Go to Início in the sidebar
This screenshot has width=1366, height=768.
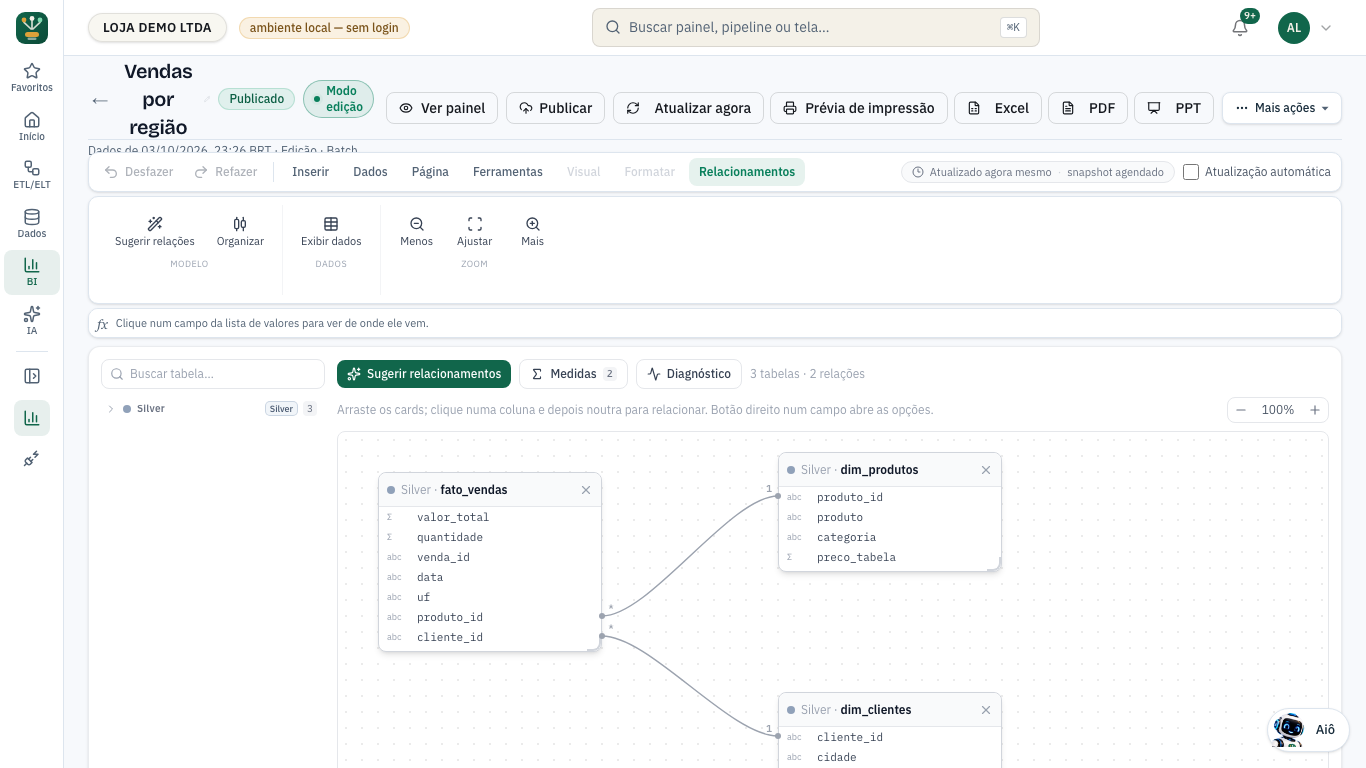32,127
